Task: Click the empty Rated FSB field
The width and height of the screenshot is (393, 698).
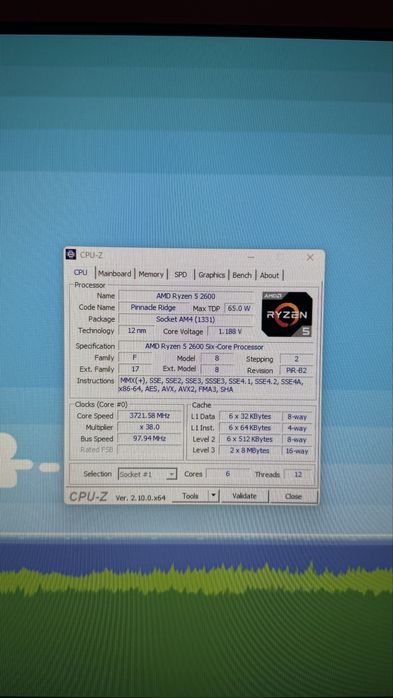Action: [x=150, y=450]
